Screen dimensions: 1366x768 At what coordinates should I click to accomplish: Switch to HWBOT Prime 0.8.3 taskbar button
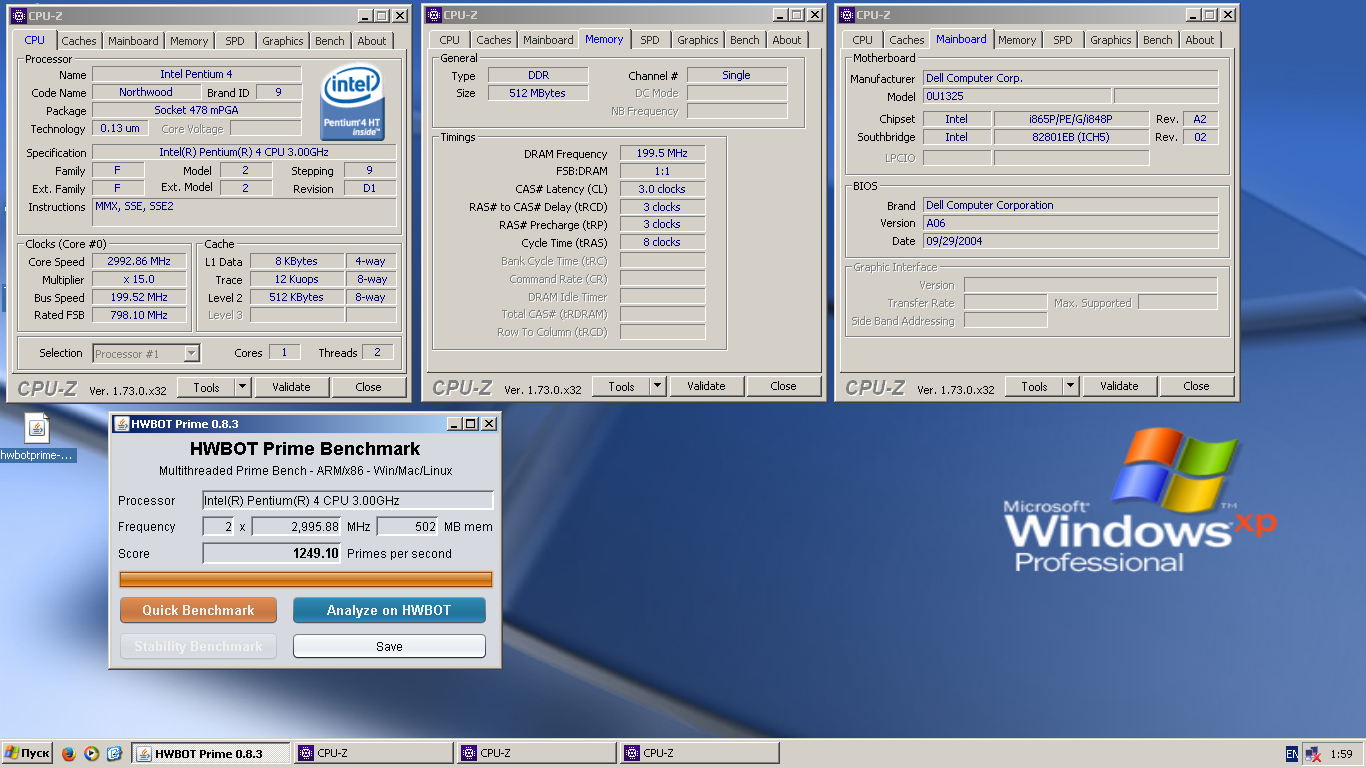coord(211,753)
